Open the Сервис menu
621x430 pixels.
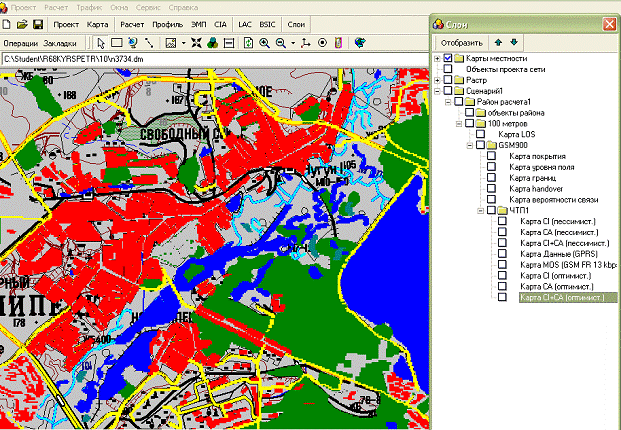click(x=147, y=7)
